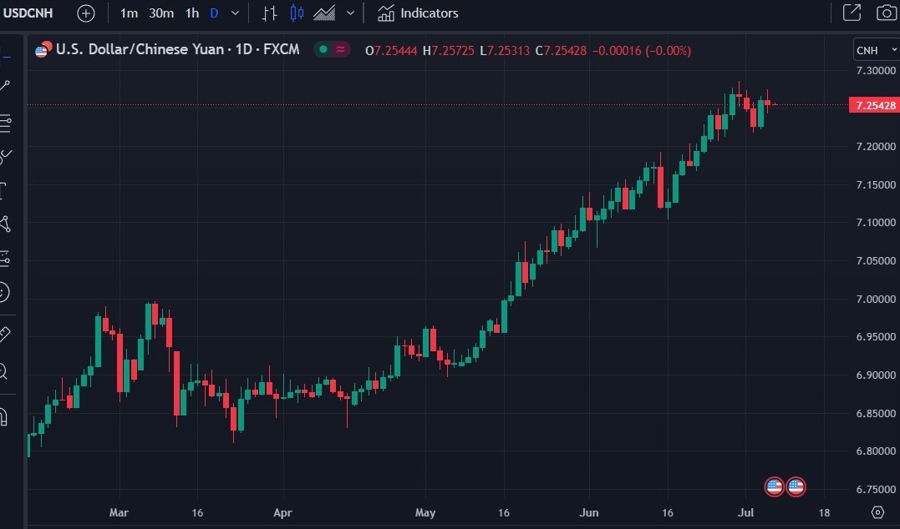Open chart settings gear on time axis
The width and height of the screenshot is (900, 529).
click(x=878, y=512)
